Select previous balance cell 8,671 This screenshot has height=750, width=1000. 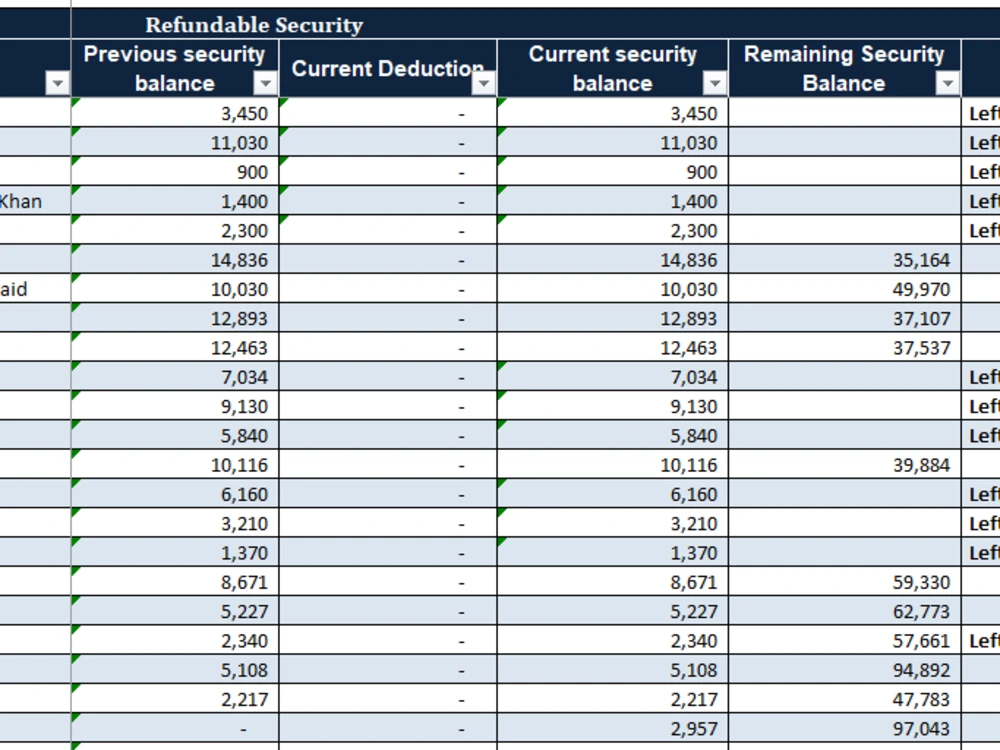(175, 582)
